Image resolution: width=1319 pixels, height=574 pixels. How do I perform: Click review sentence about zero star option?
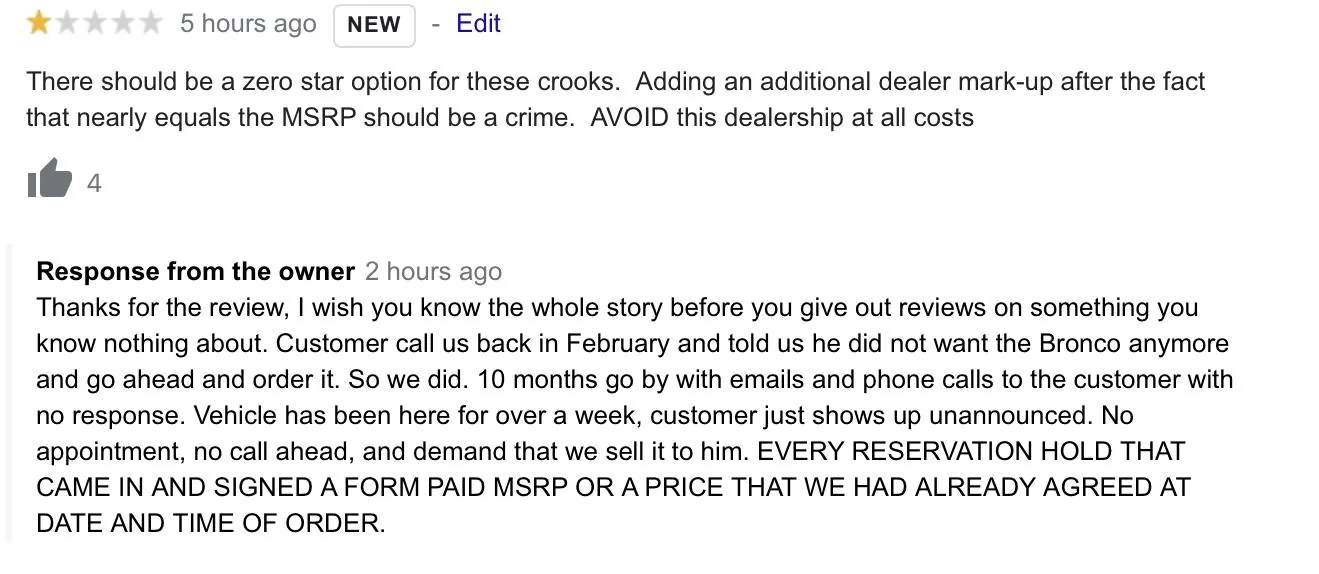[323, 81]
